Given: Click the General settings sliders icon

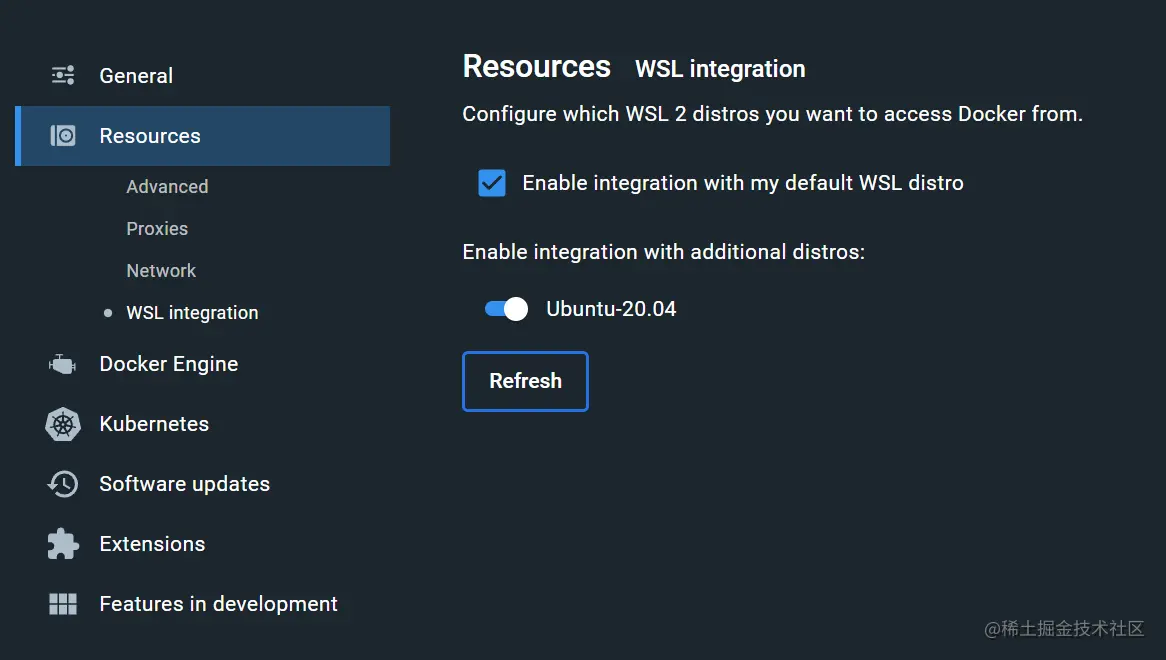Looking at the screenshot, I should coord(63,76).
